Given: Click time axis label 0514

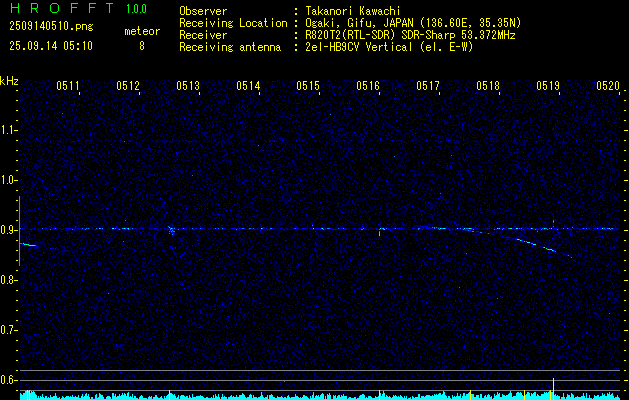Looking at the screenshot, I should point(248,85).
